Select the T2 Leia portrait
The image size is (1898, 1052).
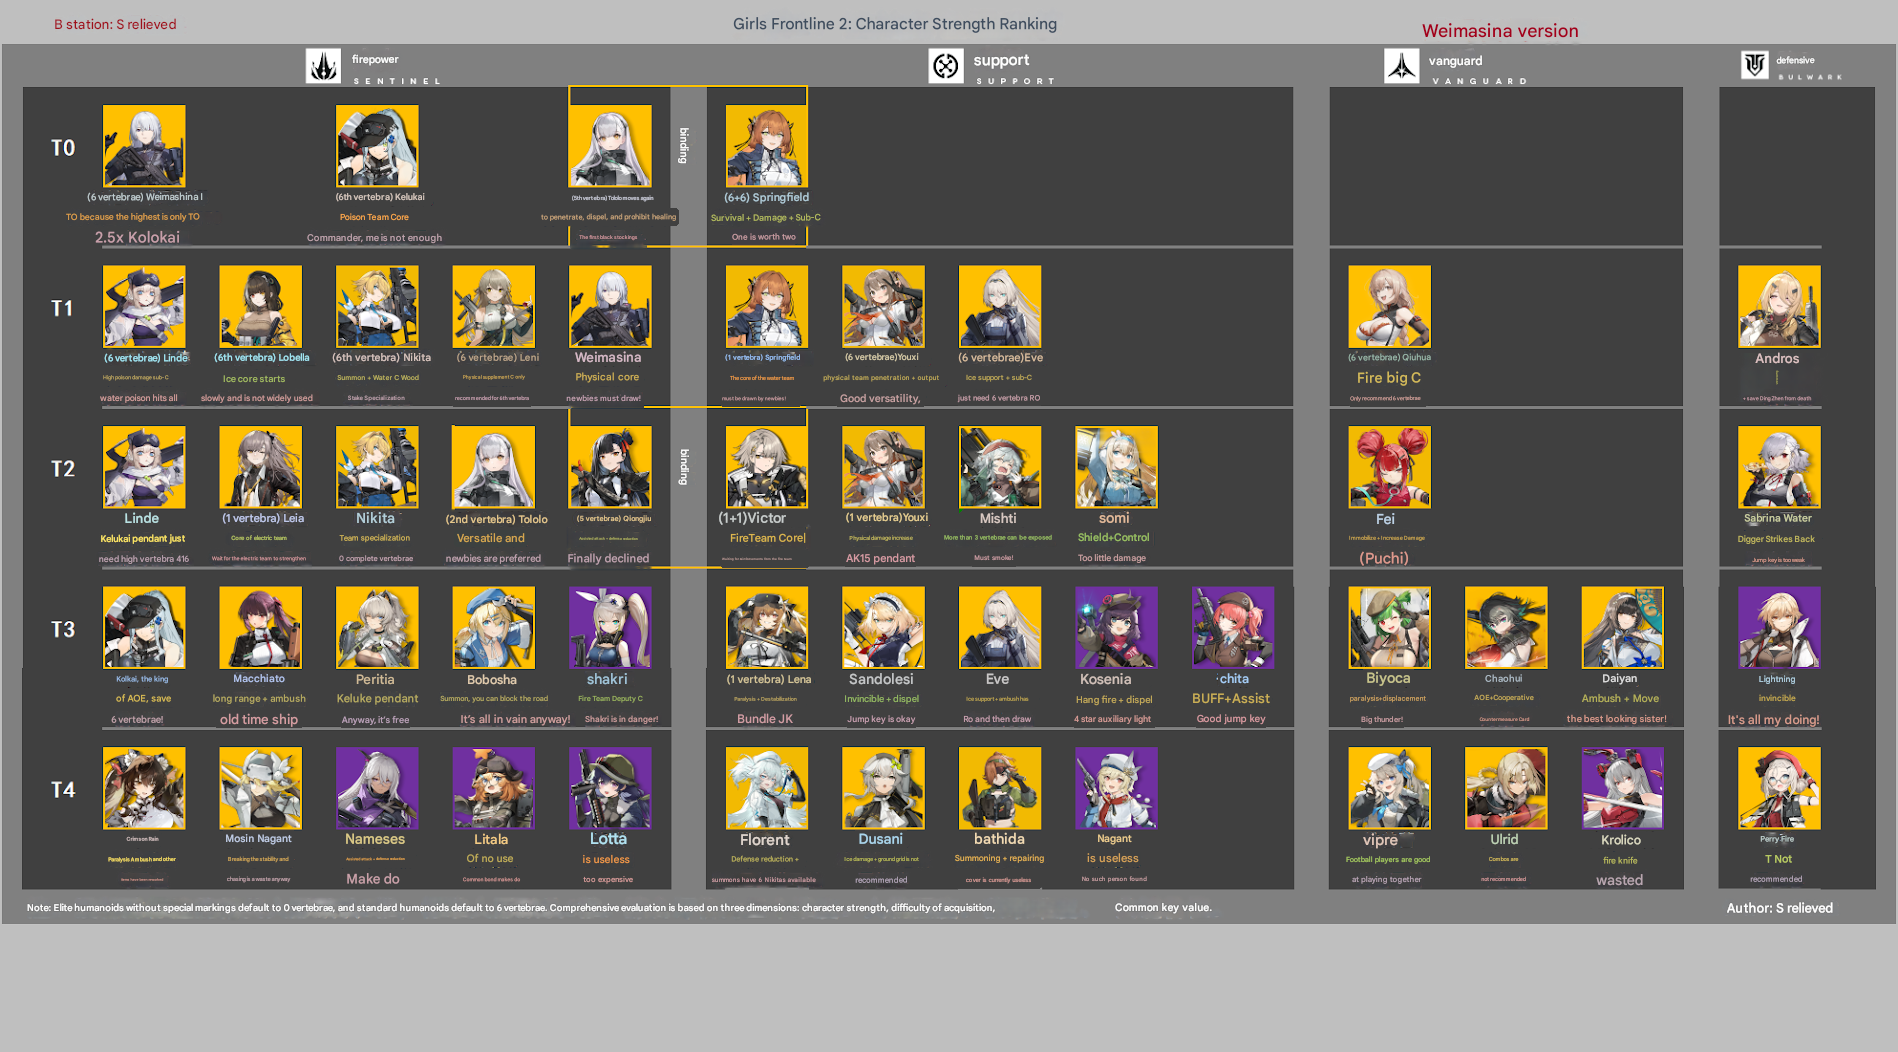tap(260, 467)
